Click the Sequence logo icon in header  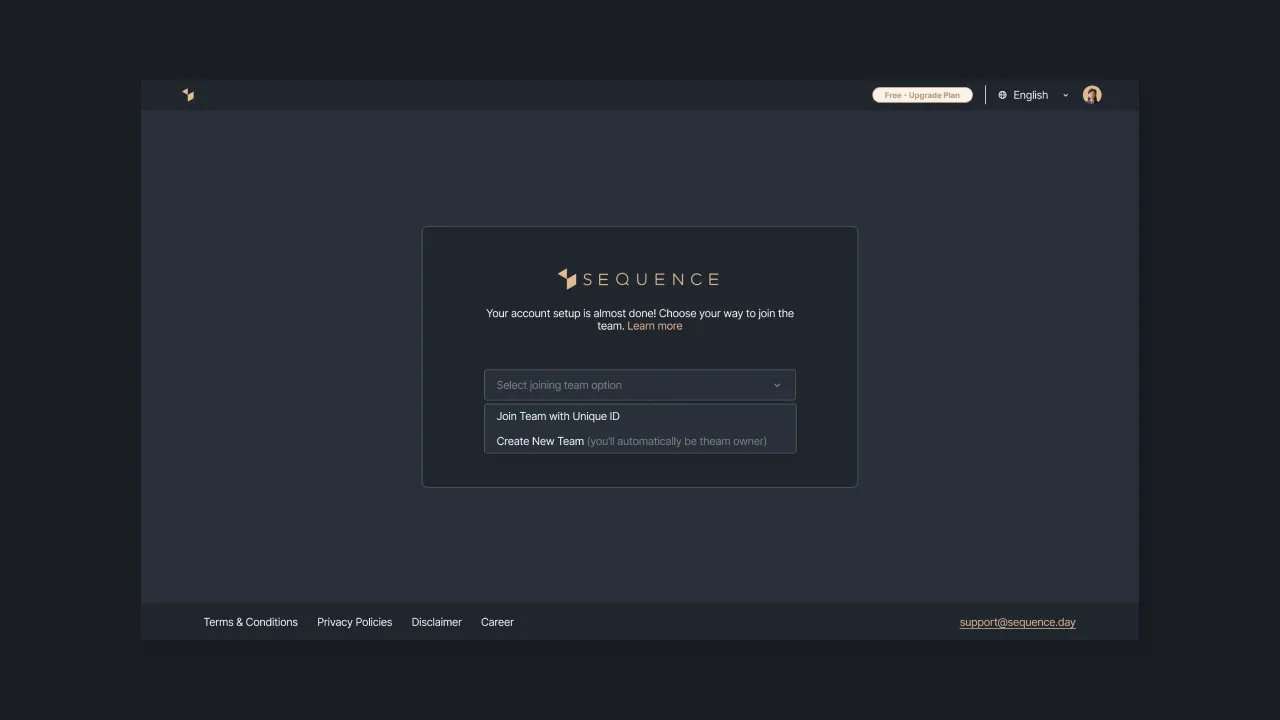(x=188, y=95)
